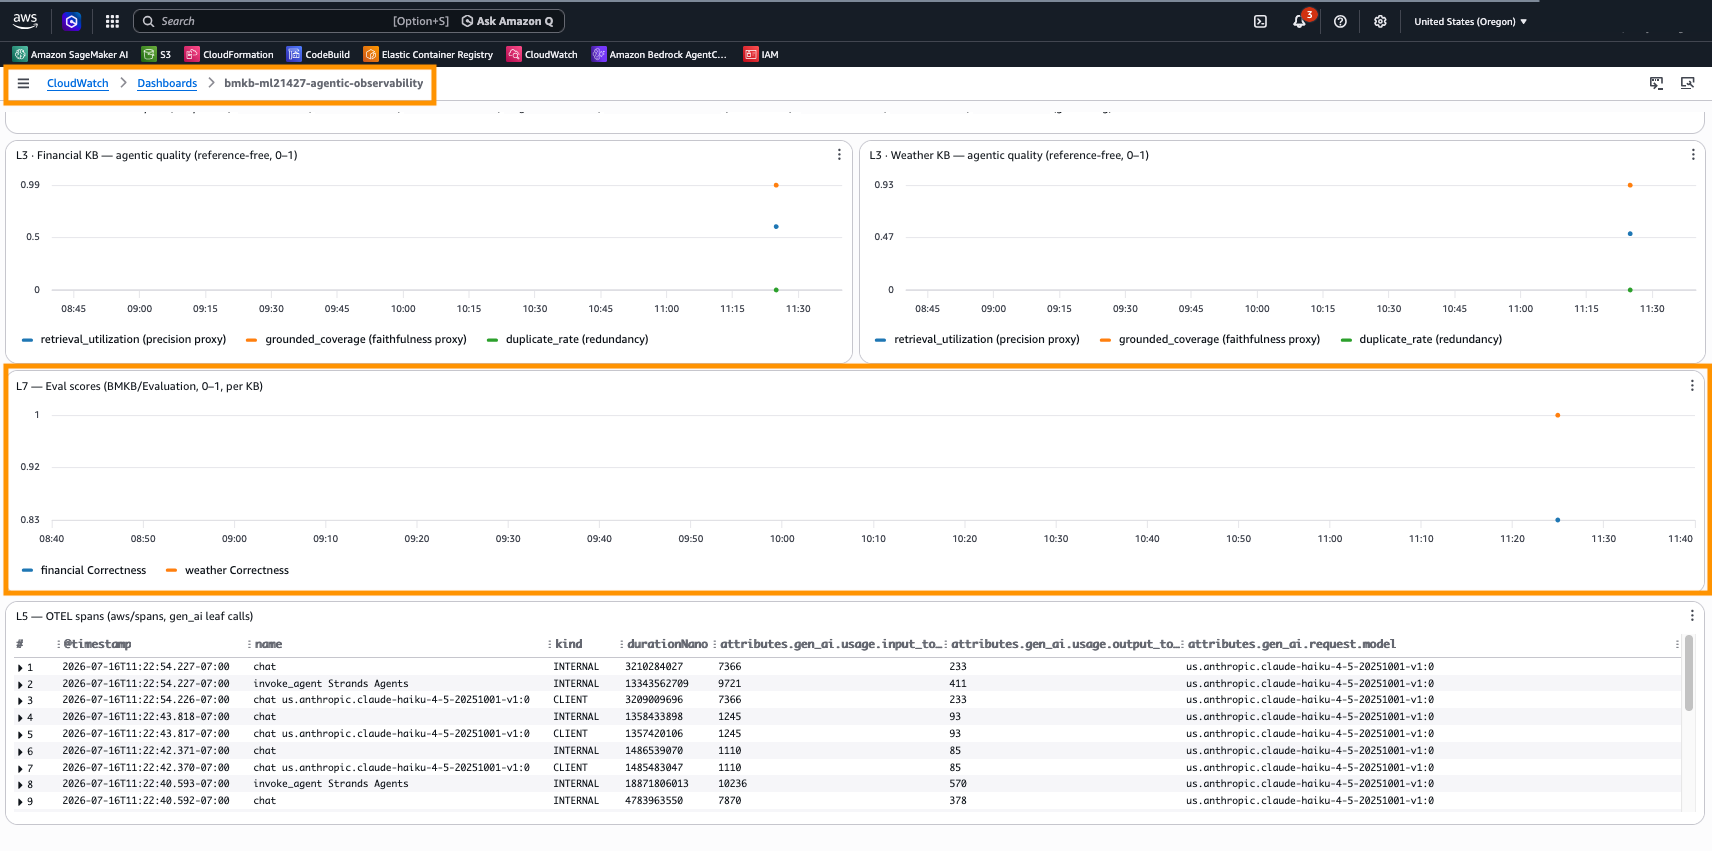This screenshot has height=851, width=1712.
Task: Open L5 OTEL spans widget actions menu
Action: pyautogui.click(x=1692, y=616)
